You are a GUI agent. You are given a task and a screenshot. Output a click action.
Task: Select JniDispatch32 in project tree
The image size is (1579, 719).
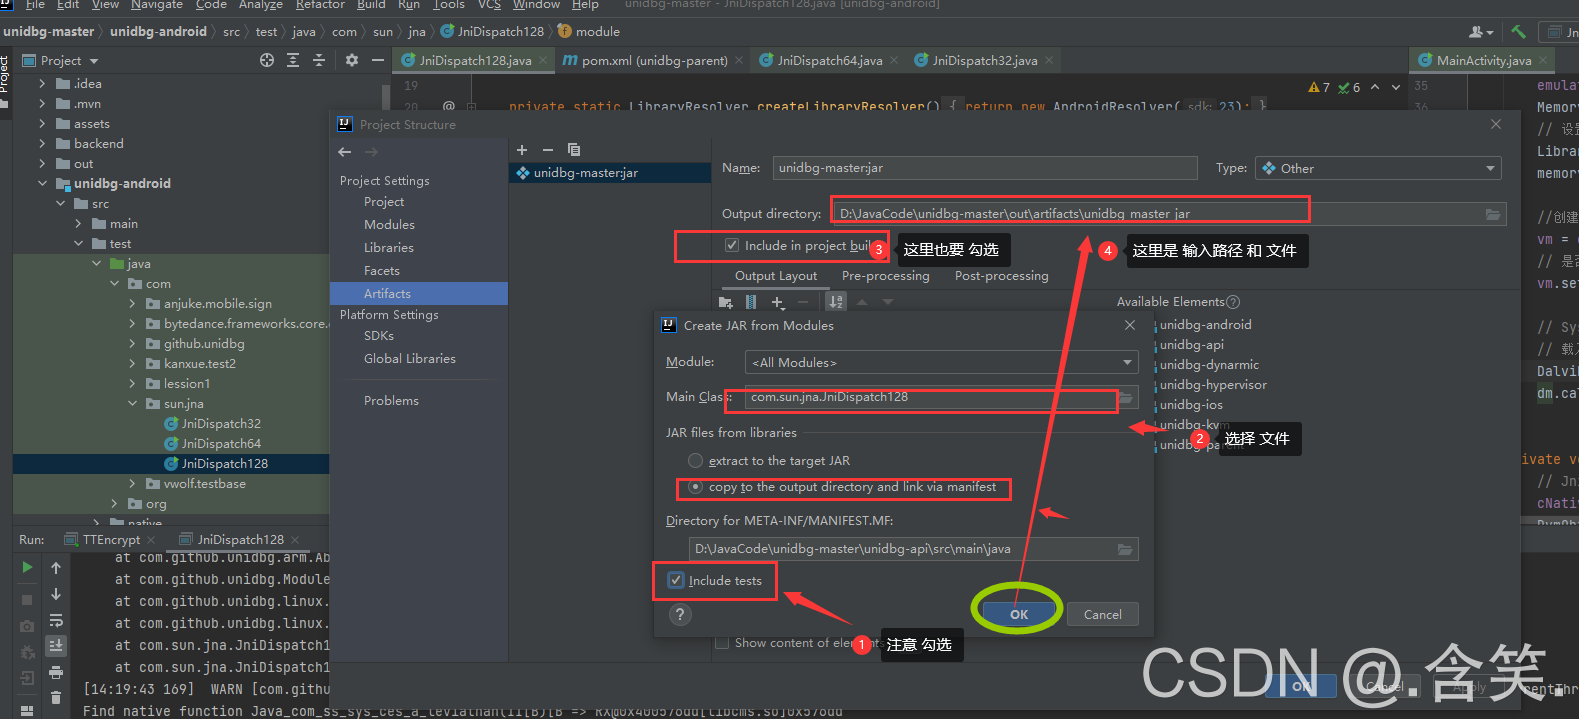coord(221,424)
